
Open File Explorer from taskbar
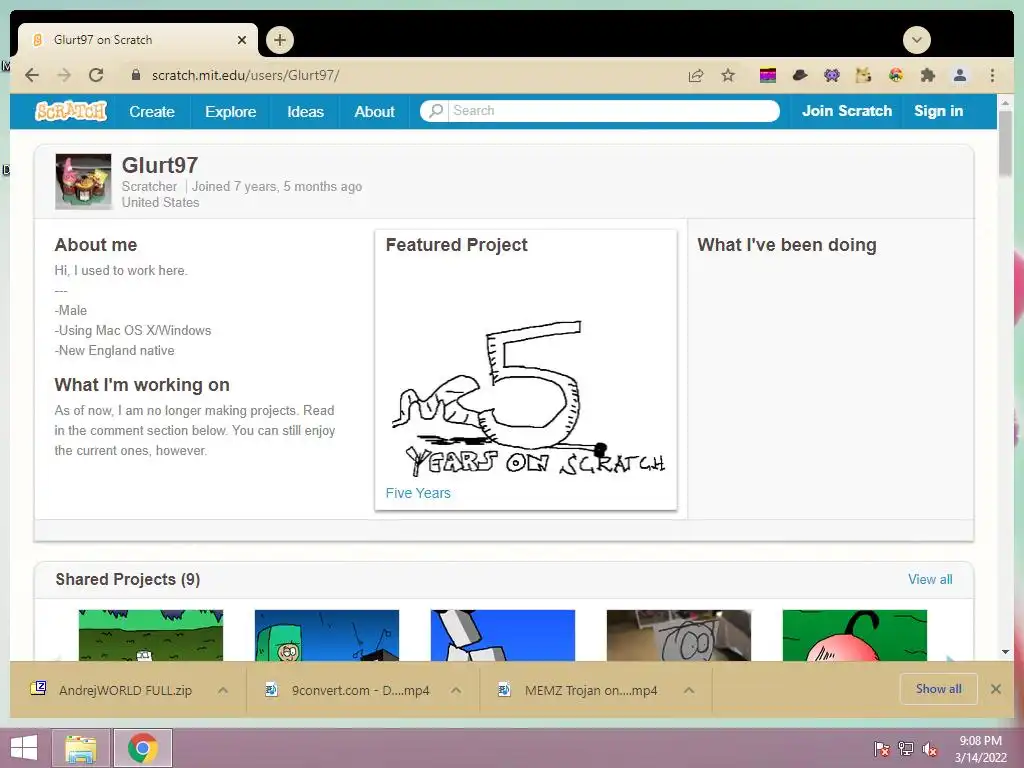coord(80,748)
